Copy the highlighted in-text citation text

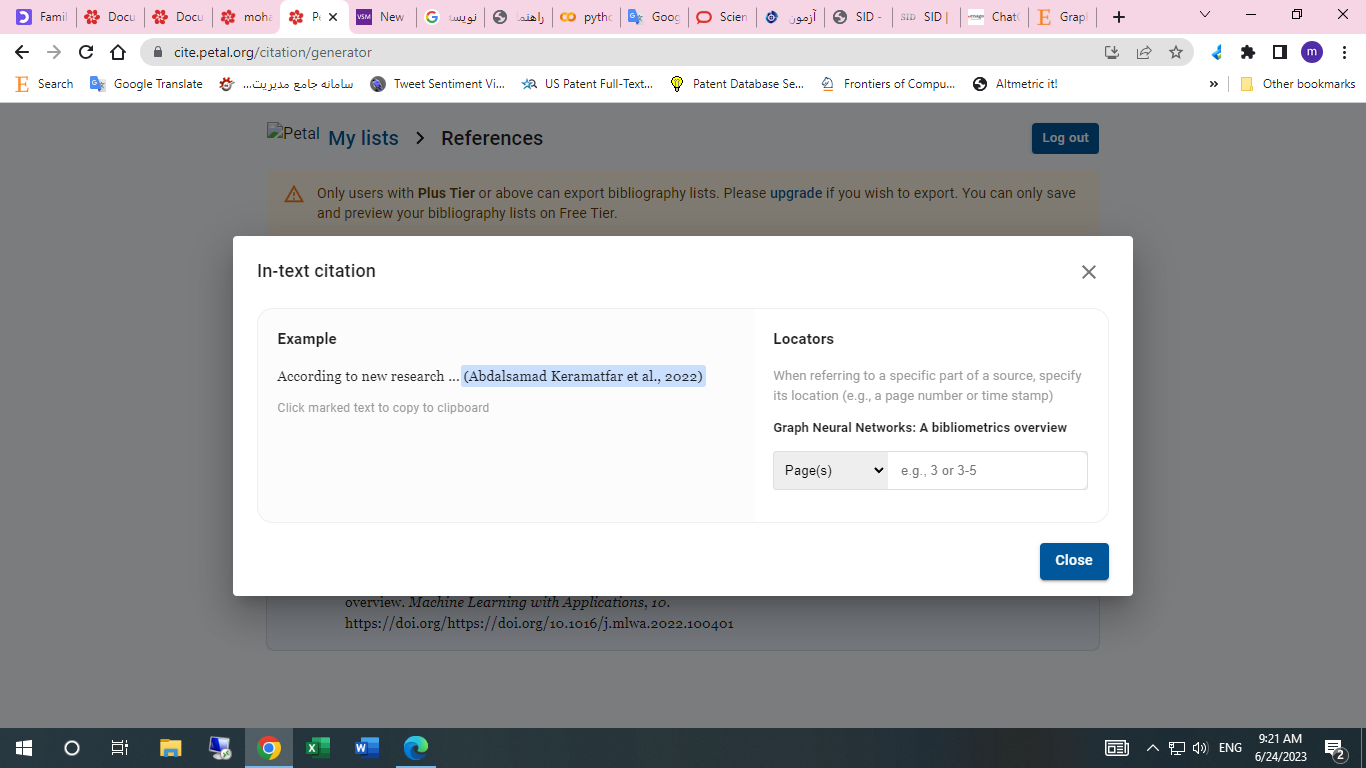[x=584, y=376]
